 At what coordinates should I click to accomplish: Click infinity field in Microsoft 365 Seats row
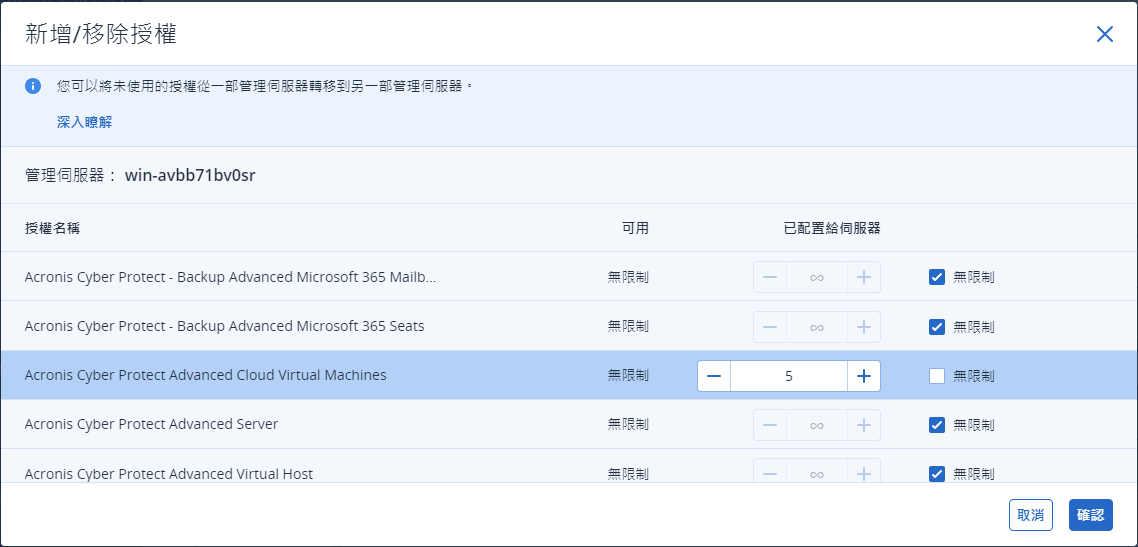click(817, 327)
